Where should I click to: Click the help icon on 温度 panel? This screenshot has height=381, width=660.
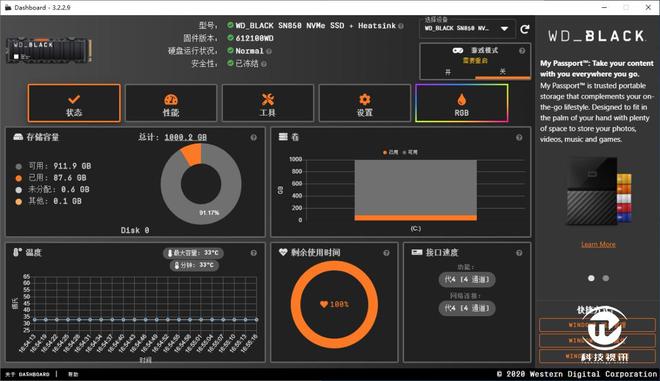coord(253,253)
